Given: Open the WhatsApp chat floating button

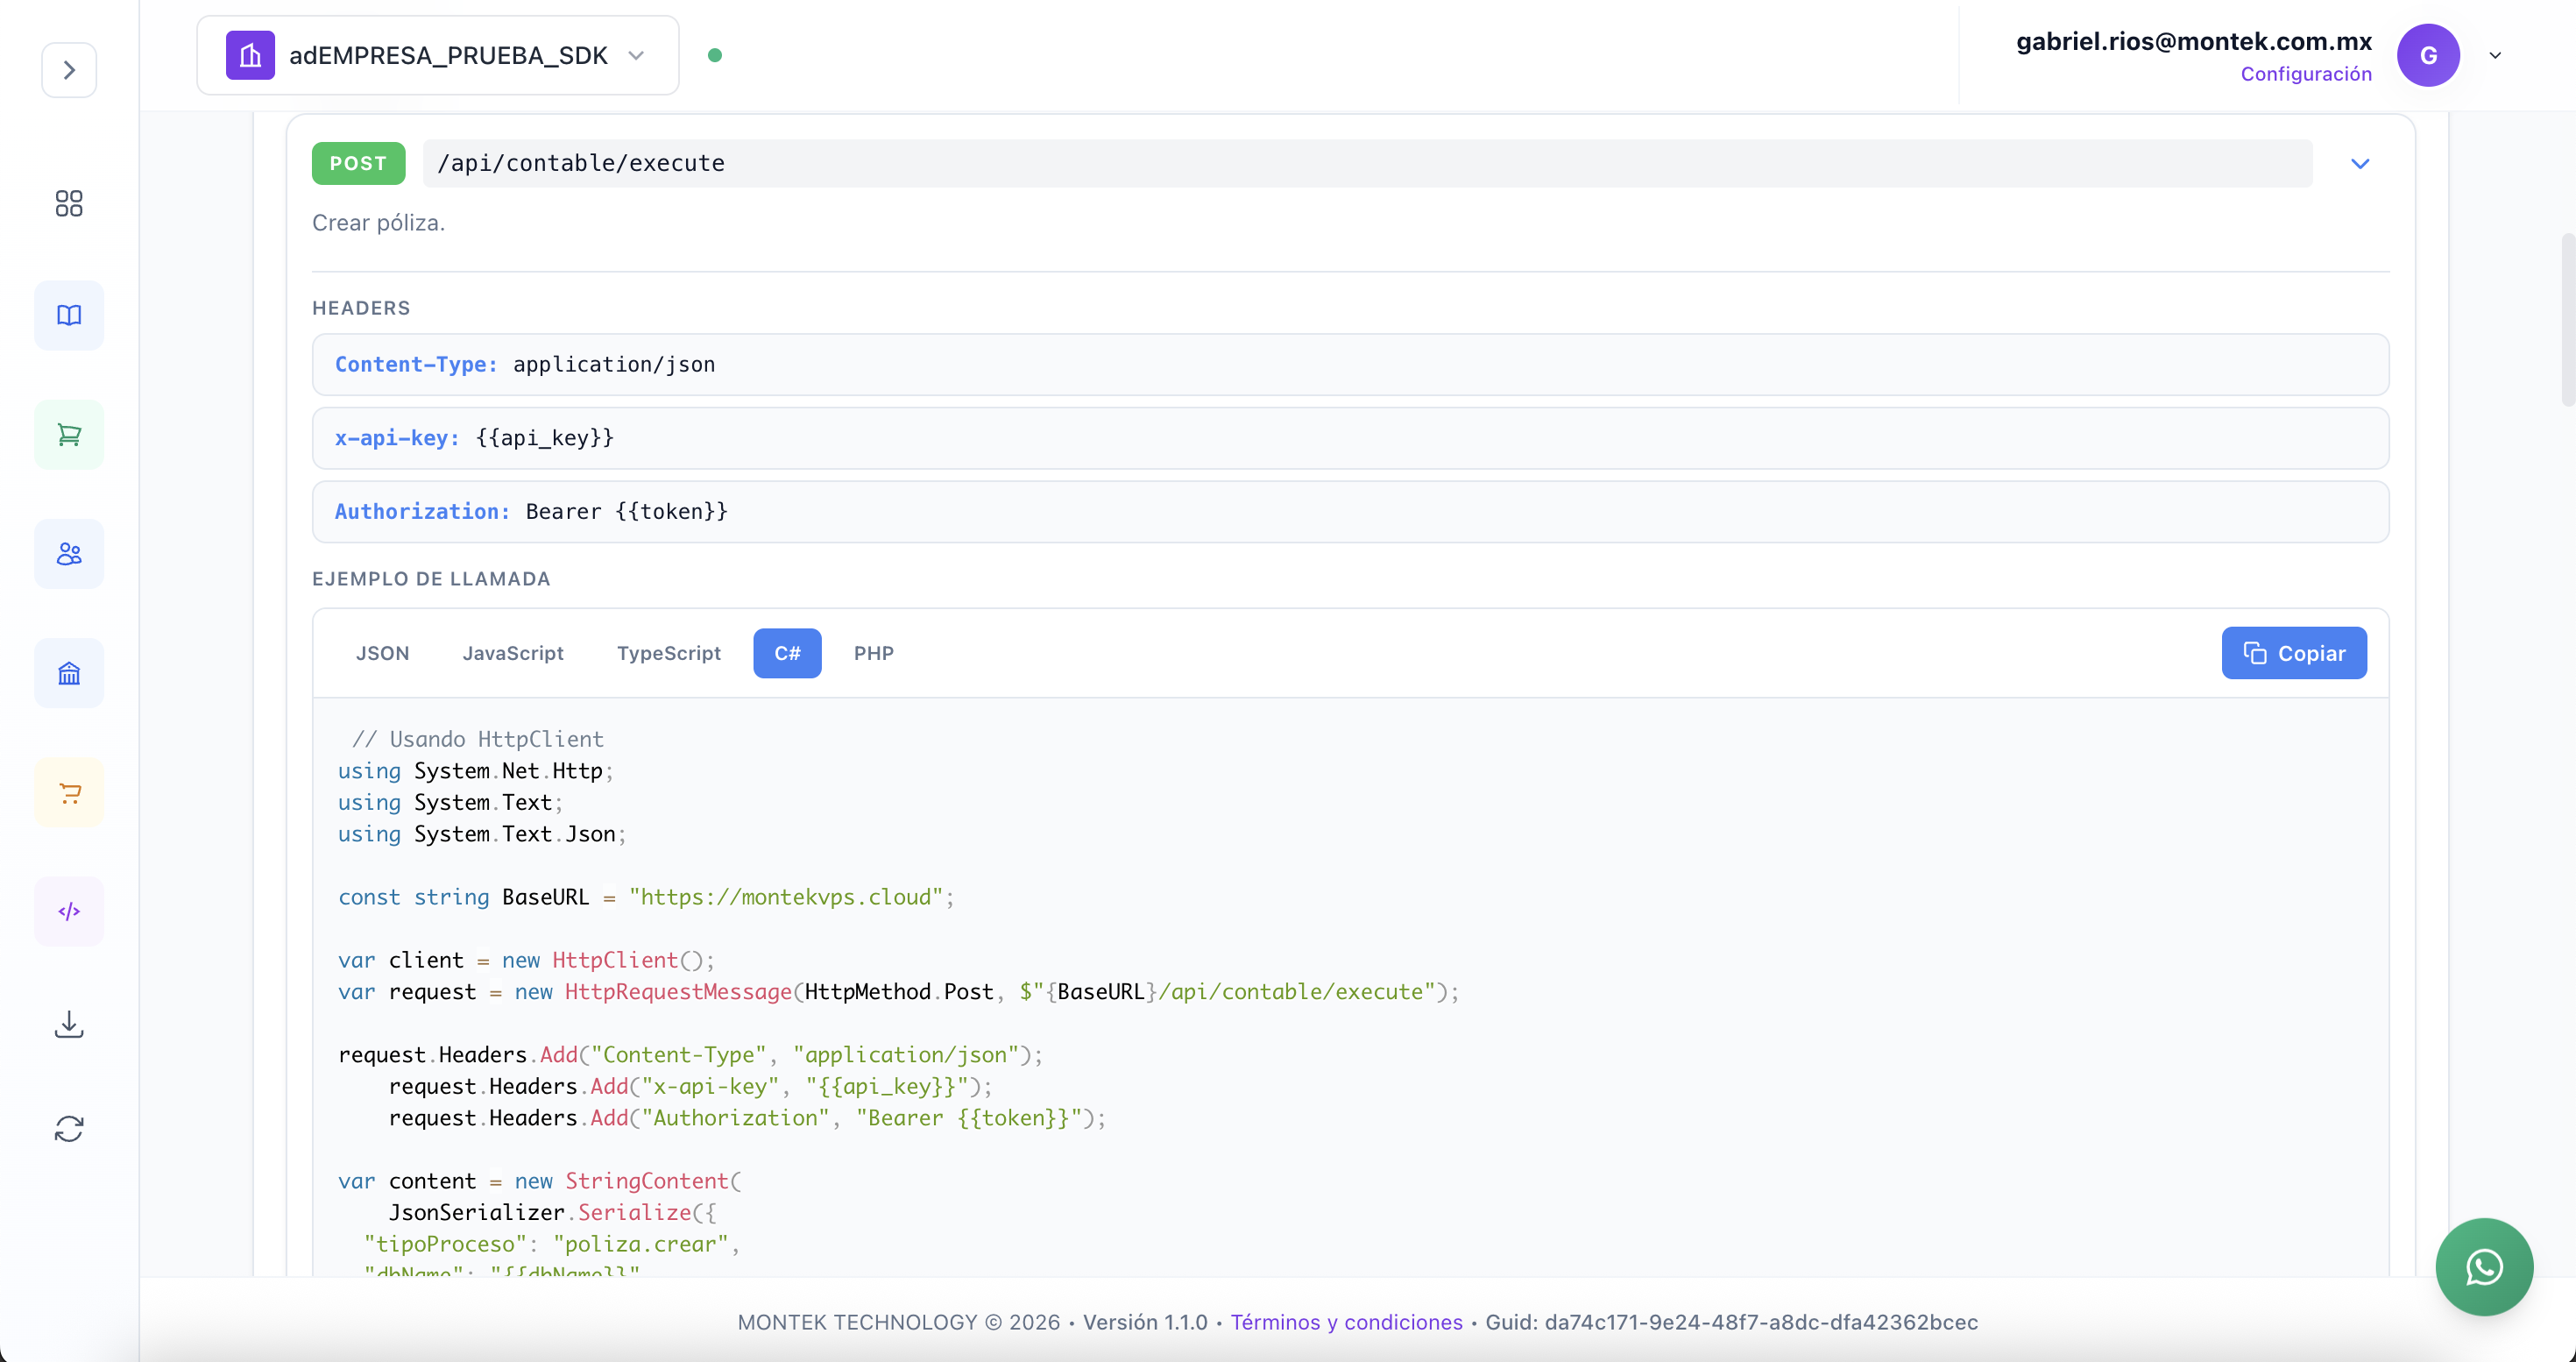Looking at the screenshot, I should pos(2484,1267).
